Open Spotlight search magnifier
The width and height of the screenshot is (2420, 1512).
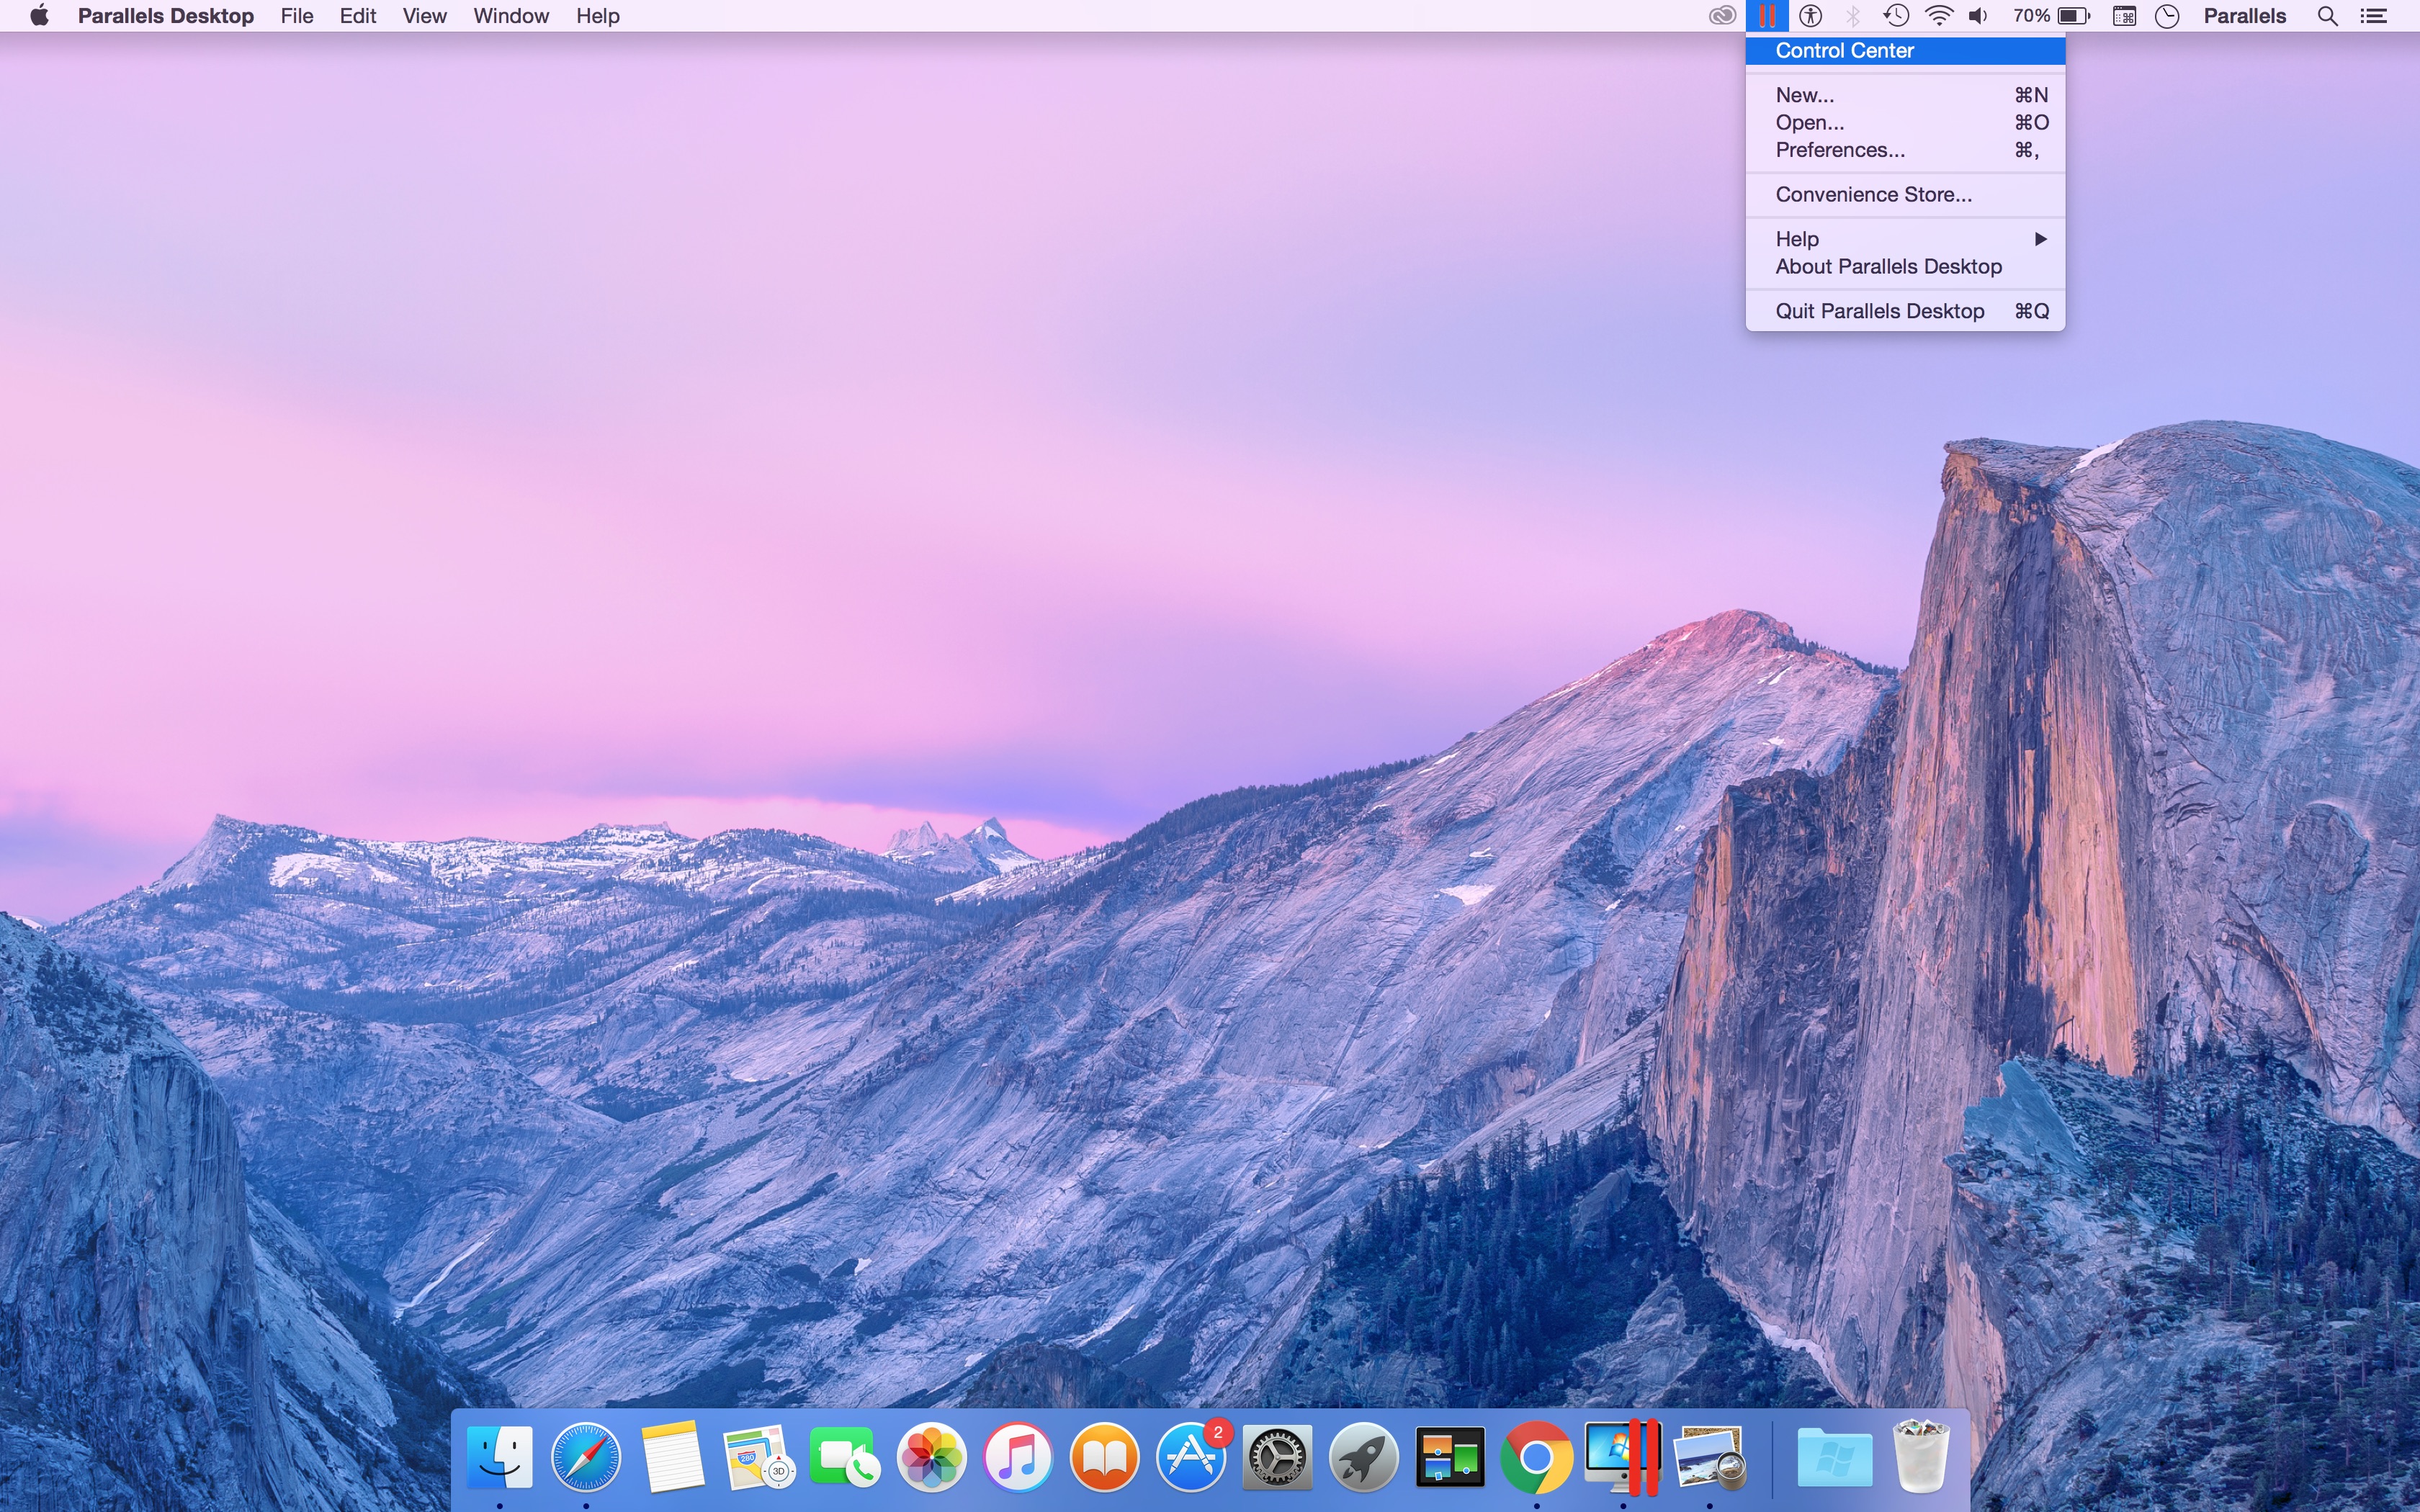pos(2328,16)
